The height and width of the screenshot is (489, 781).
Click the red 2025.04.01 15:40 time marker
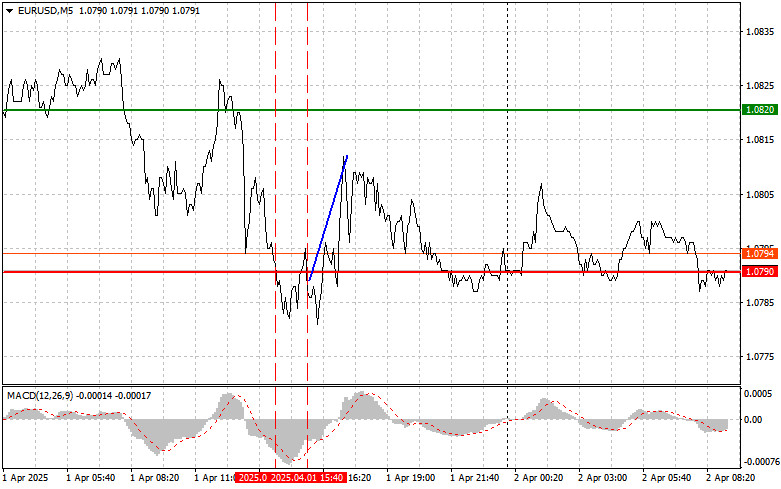307,478
